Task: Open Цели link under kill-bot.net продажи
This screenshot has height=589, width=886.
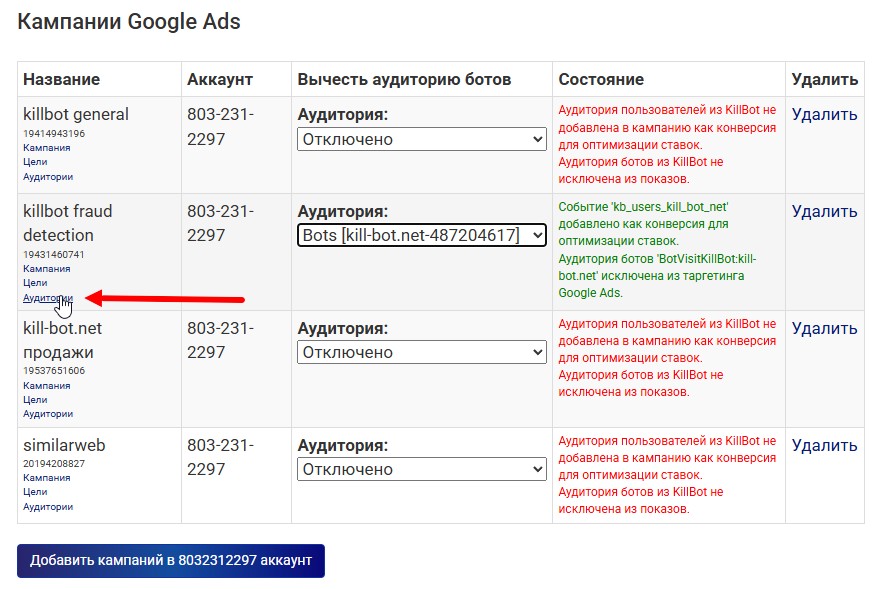Action: pyautogui.click(x=35, y=400)
